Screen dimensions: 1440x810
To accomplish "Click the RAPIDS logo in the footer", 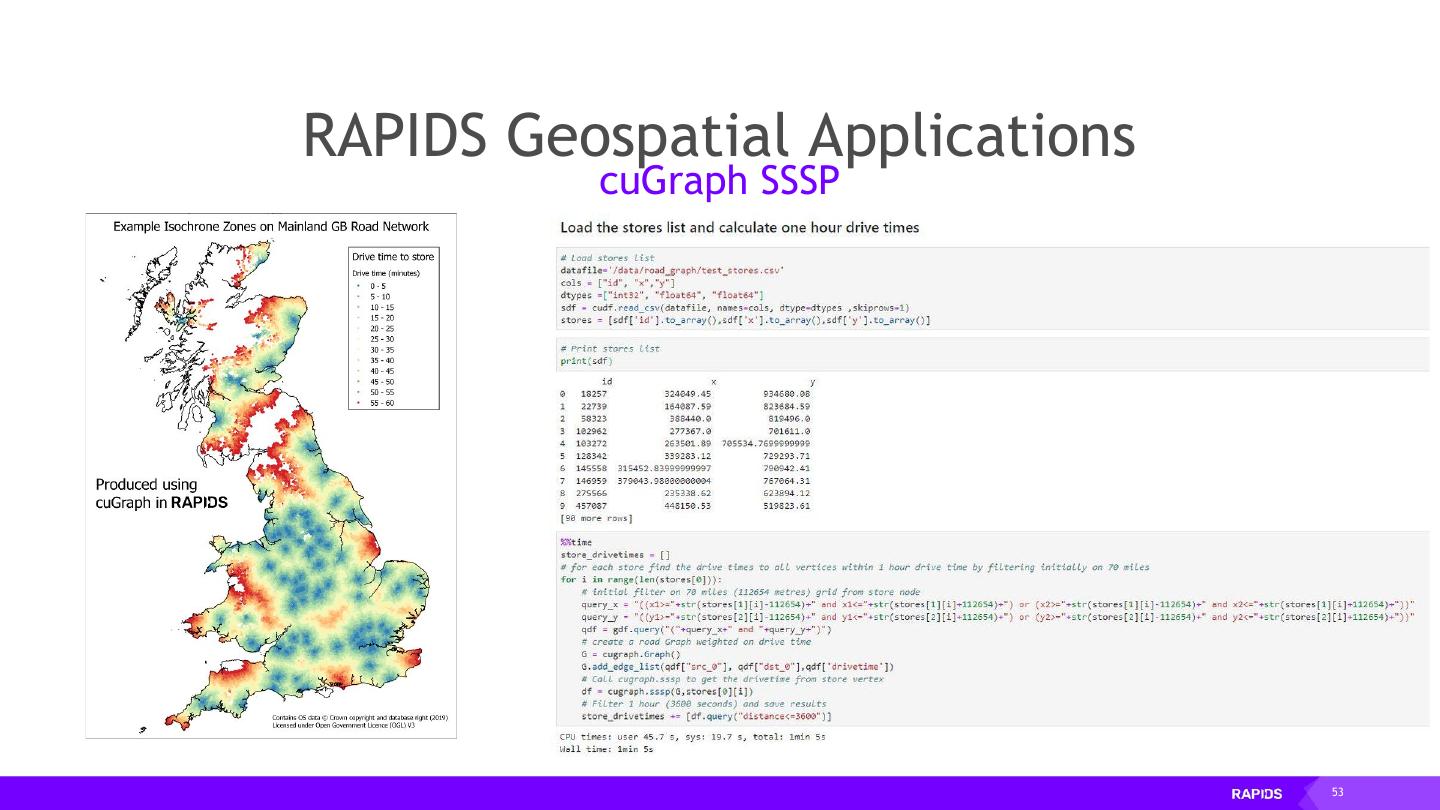I will click(x=1256, y=794).
